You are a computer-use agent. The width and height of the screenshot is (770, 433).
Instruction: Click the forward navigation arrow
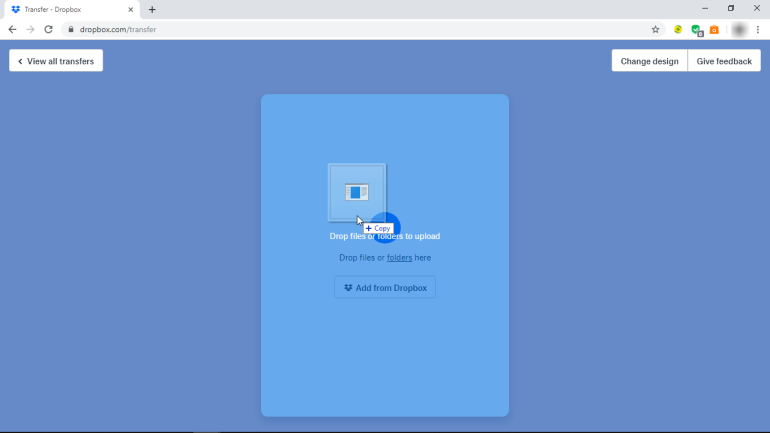click(x=30, y=30)
